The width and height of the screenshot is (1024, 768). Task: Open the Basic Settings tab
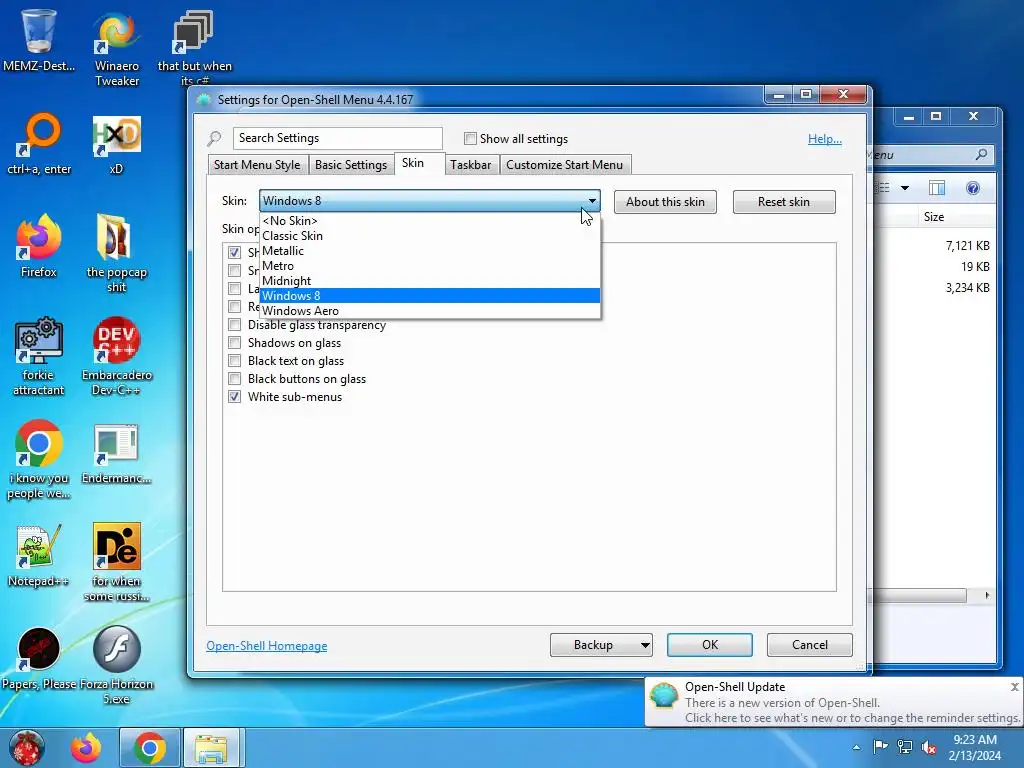[351, 165]
